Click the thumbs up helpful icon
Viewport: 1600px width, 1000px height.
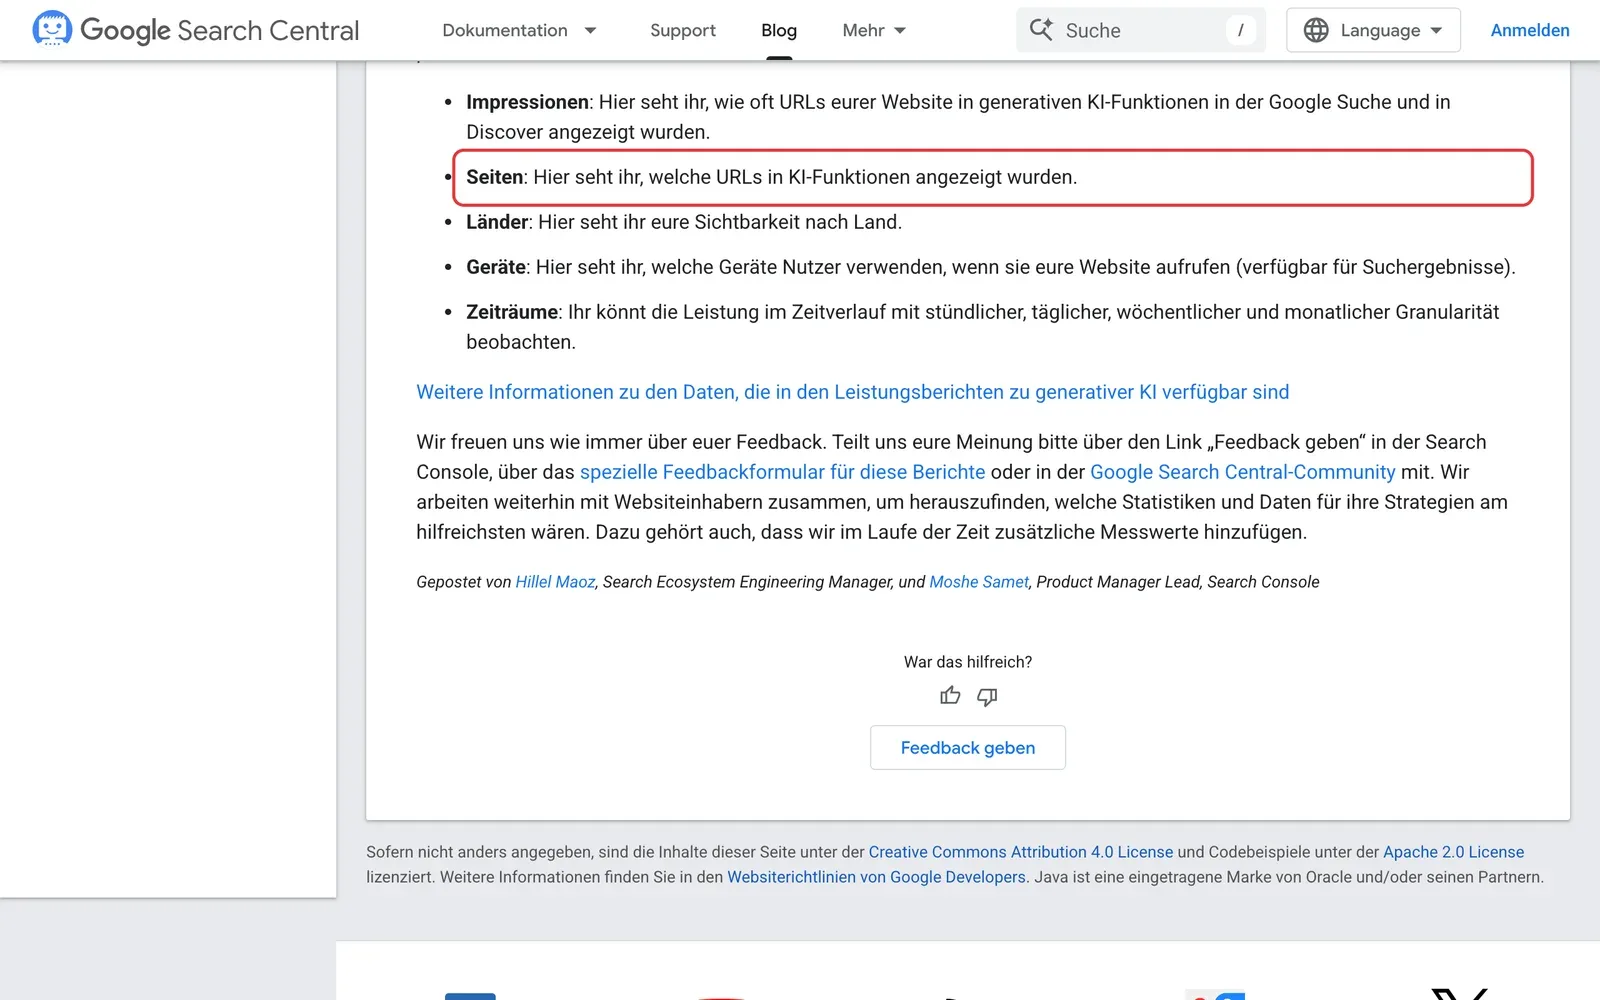pos(950,696)
